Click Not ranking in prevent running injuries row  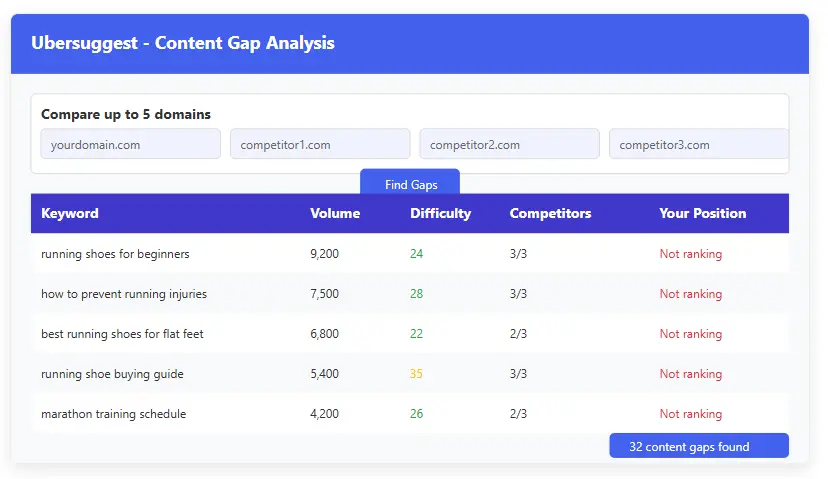point(691,294)
